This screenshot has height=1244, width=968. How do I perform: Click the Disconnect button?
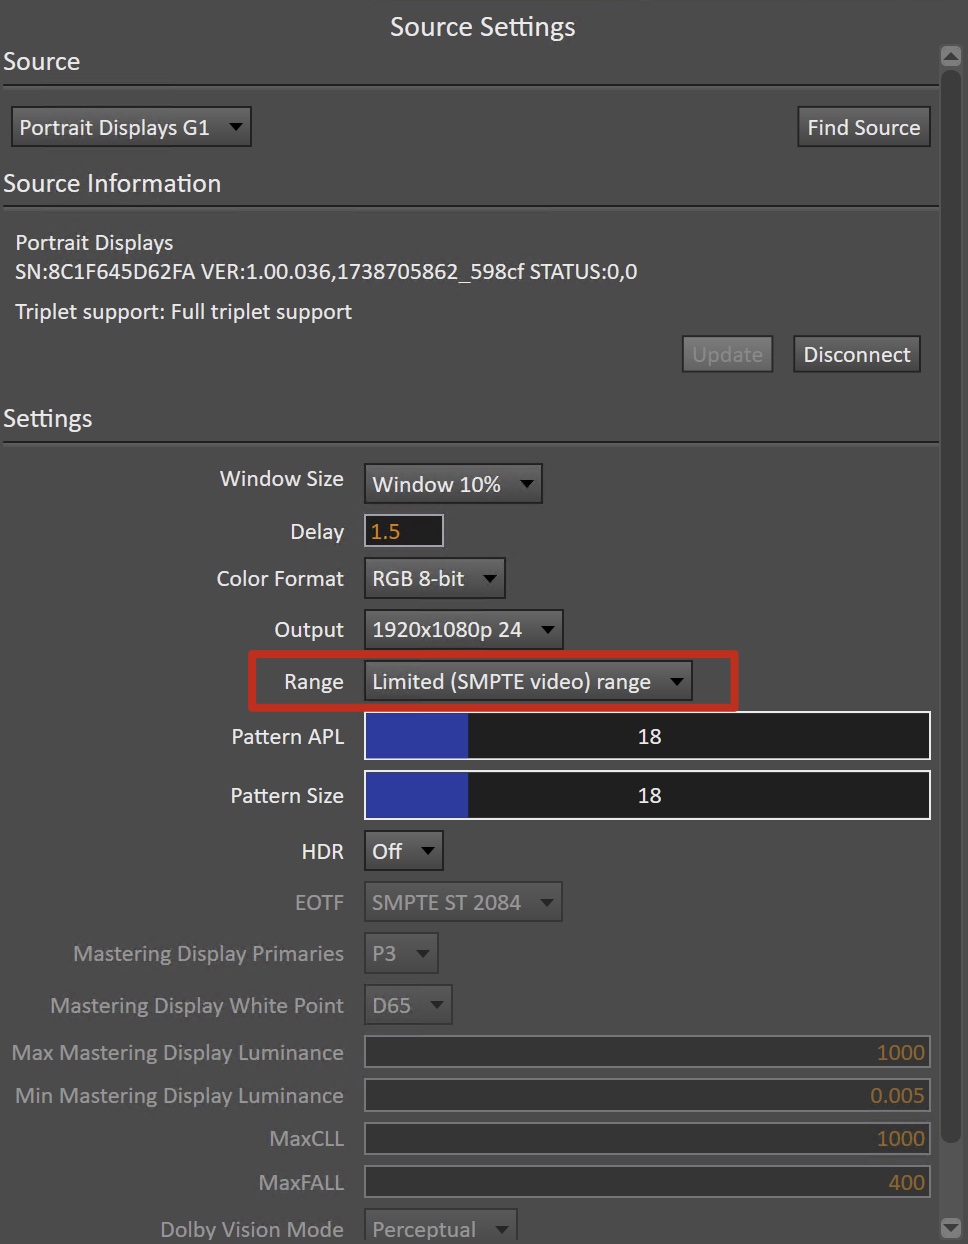click(x=856, y=354)
